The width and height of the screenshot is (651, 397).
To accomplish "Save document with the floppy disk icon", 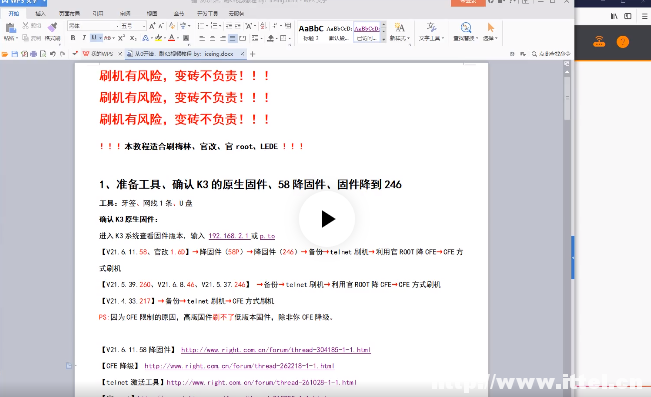I will point(15,54).
